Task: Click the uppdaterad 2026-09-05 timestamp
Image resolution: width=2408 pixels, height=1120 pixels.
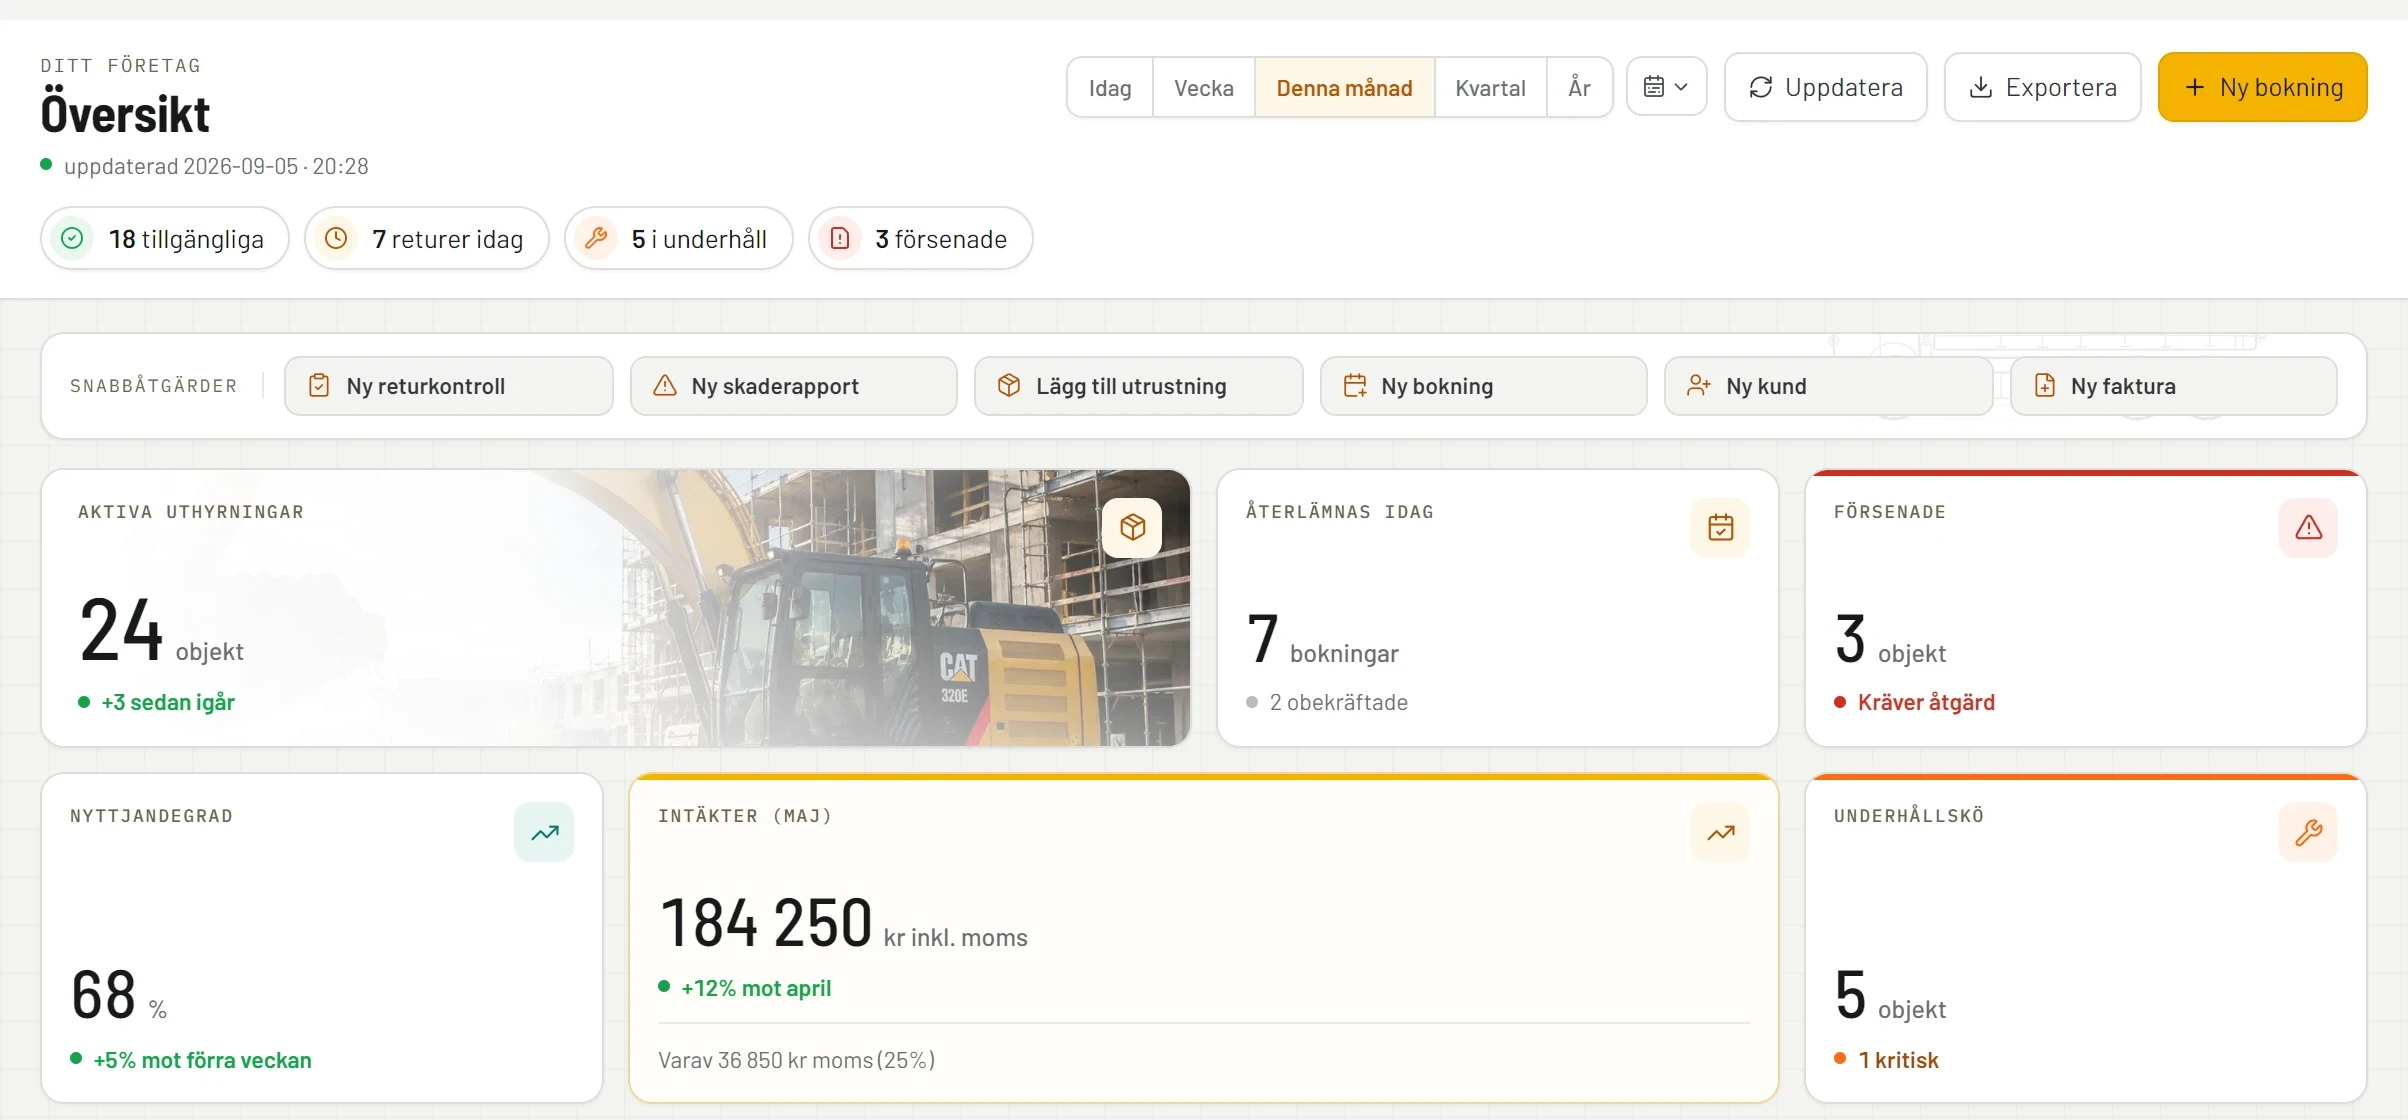Action: point(216,166)
